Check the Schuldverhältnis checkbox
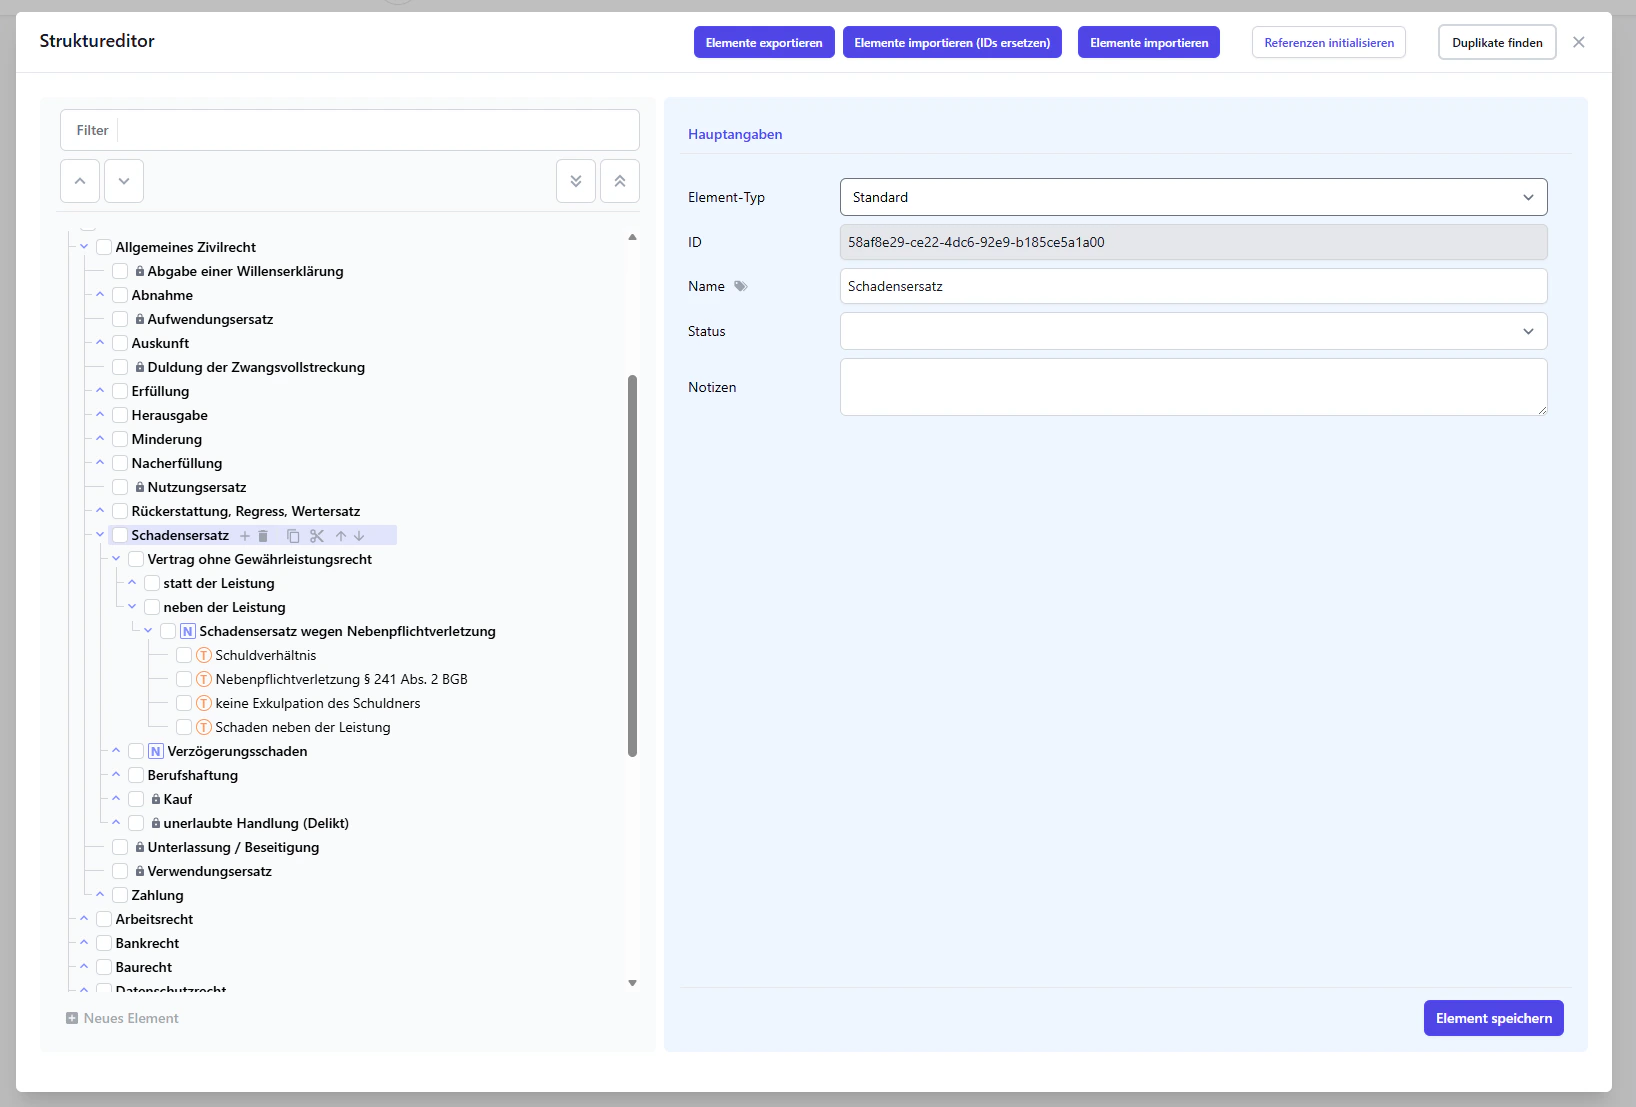Viewport: 1636px width, 1107px height. [184, 655]
